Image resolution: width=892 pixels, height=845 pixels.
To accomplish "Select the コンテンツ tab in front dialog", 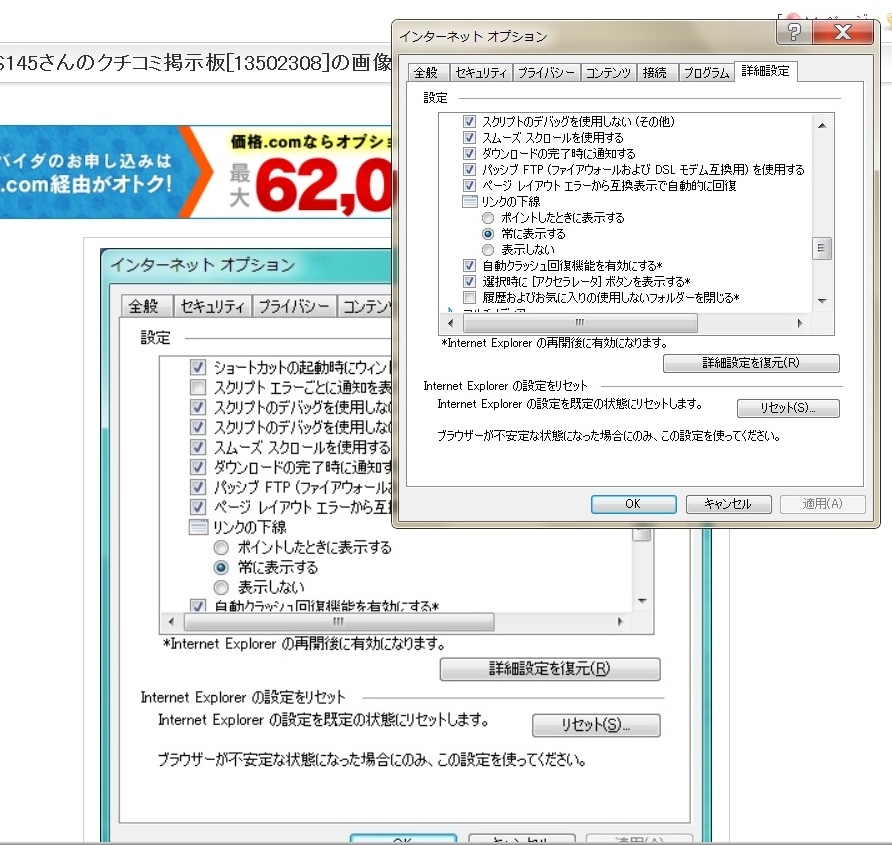I will pos(608,73).
